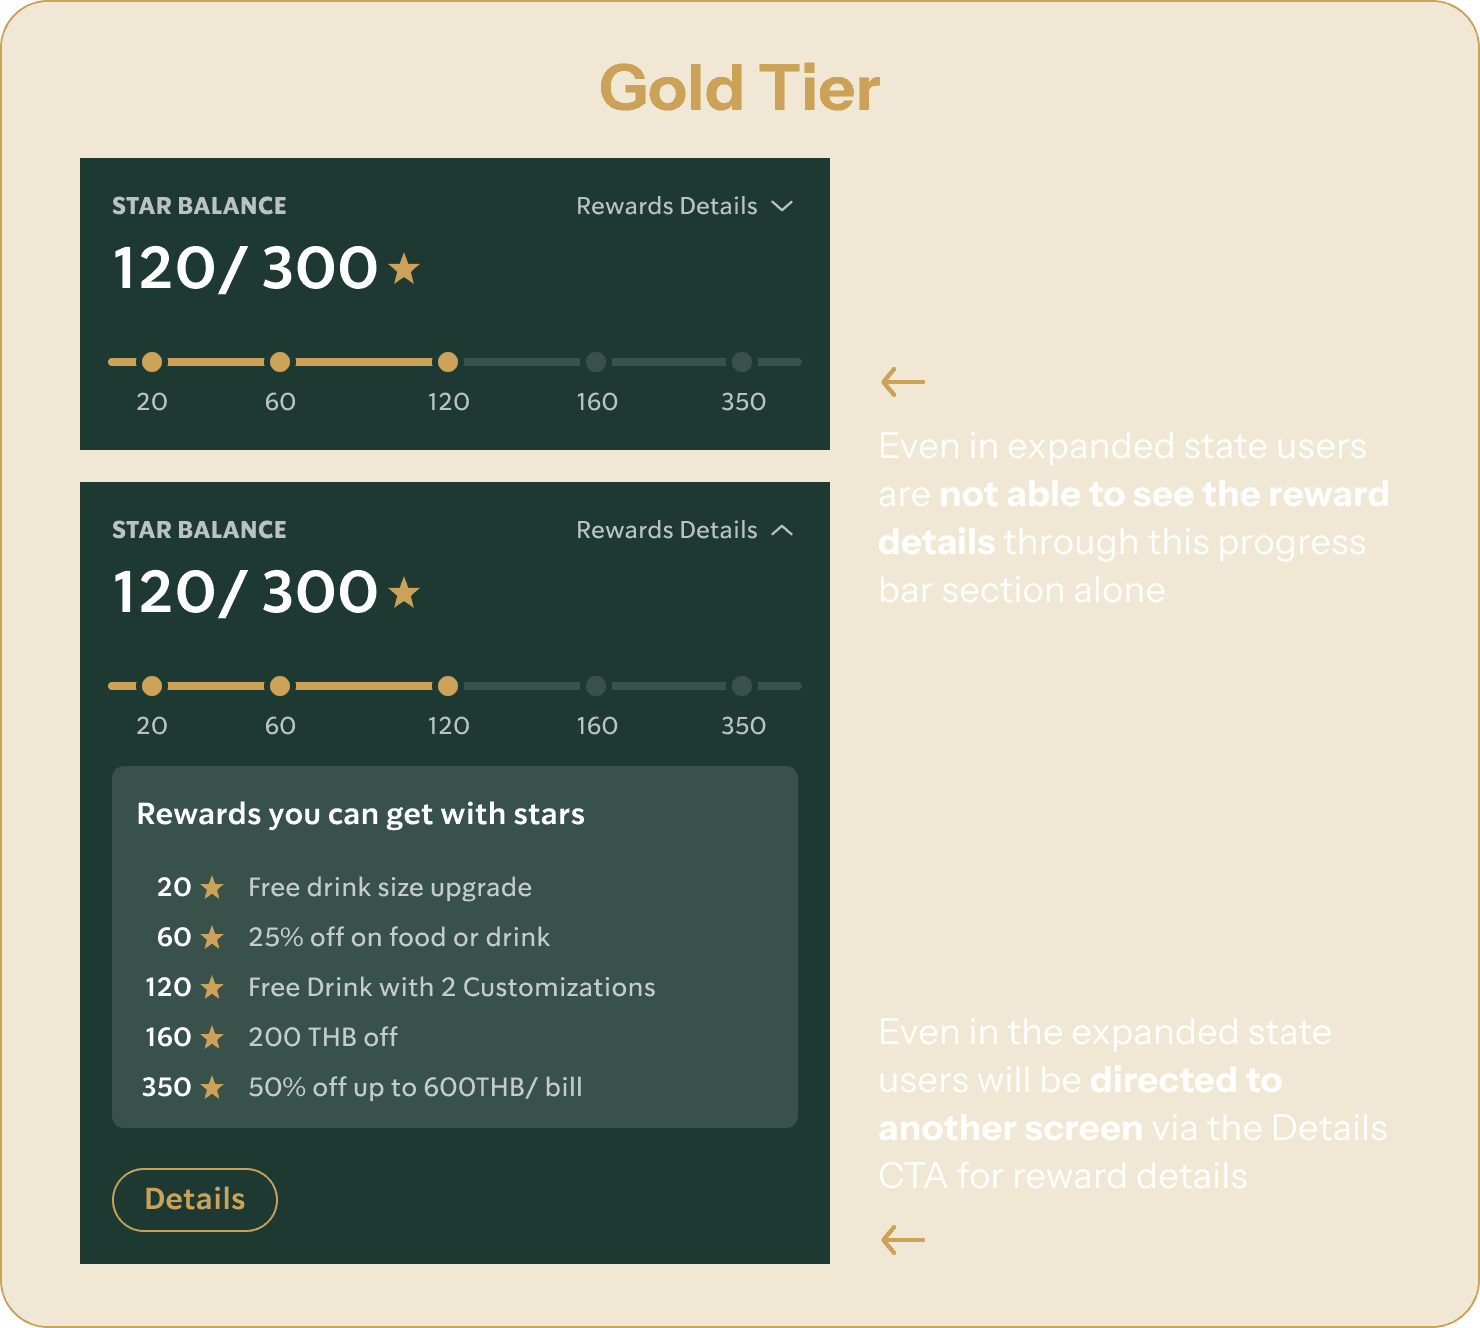Image resolution: width=1480 pixels, height=1328 pixels.
Task: Click '50% off up to 600THB/ bill' reward
Action: tap(415, 1087)
